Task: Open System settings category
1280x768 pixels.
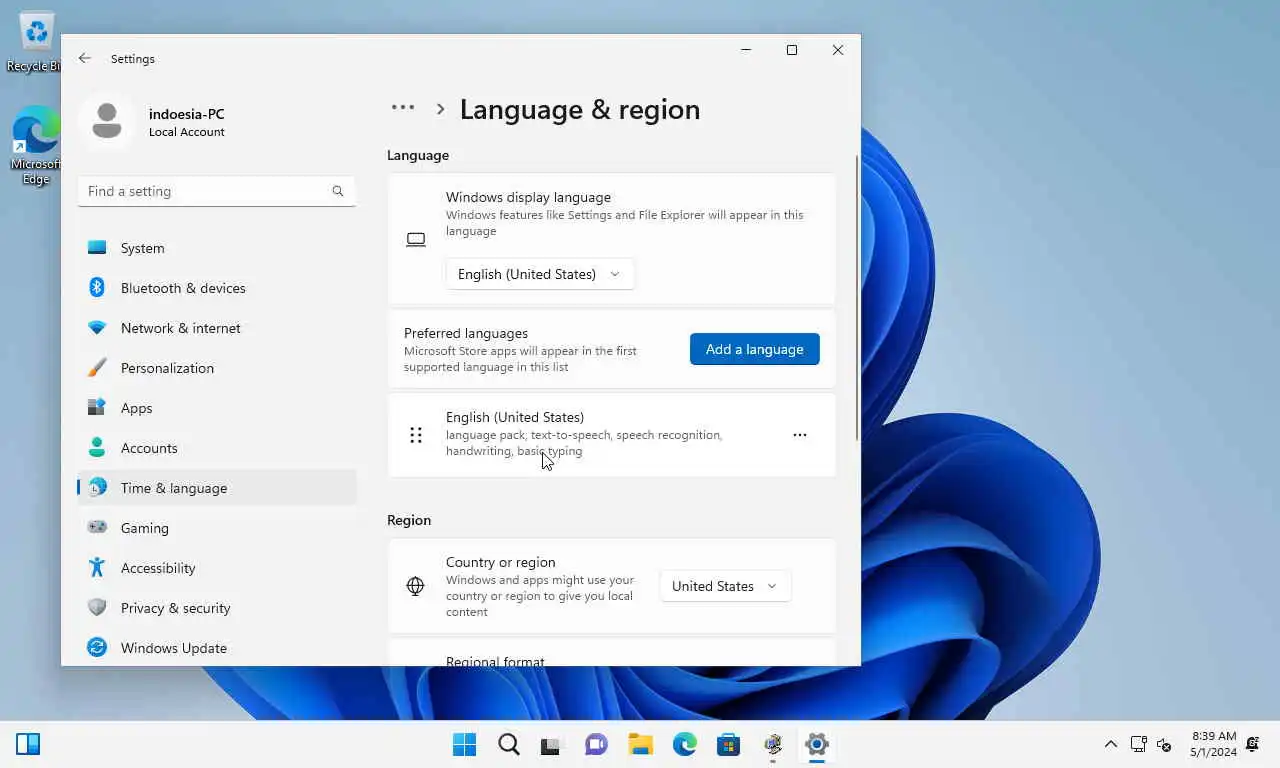Action: [x=217, y=248]
